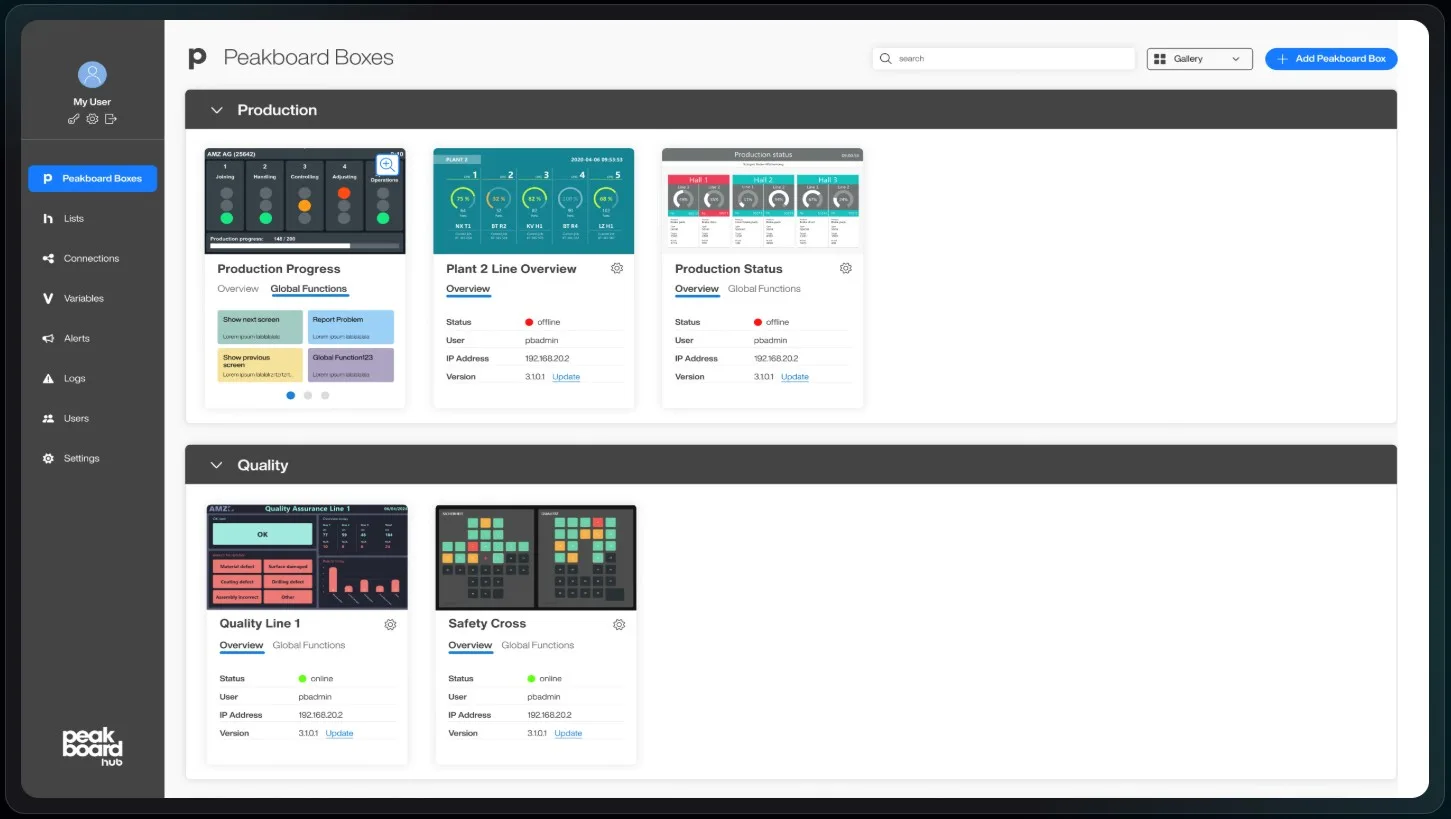Open Connections in the sidebar
The width and height of the screenshot is (1451, 819).
pyautogui.click(x=92, y=258)
